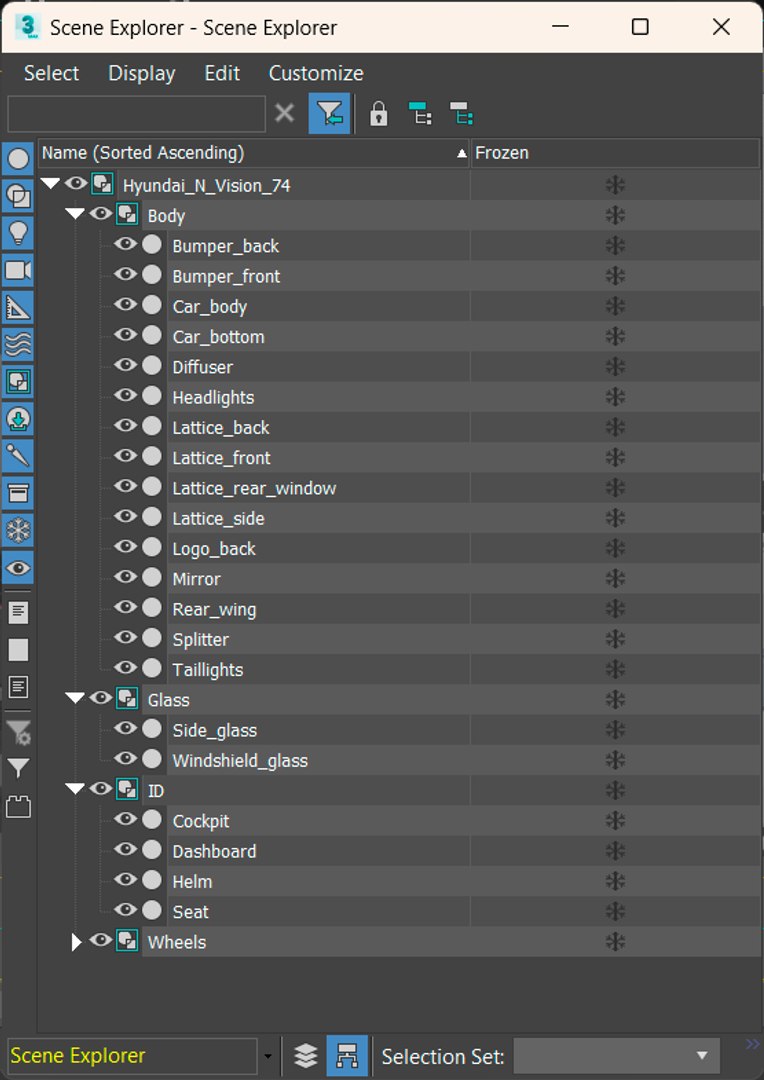Click second gray-teal hierarchy toolbar icon
This screenshot has width=764, height=1080.
pyautogui.click(x=461, y=113)
